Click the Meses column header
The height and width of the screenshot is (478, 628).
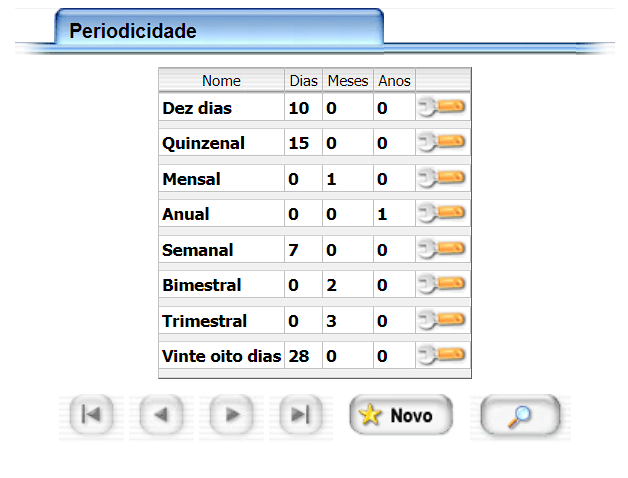[348, 81]
